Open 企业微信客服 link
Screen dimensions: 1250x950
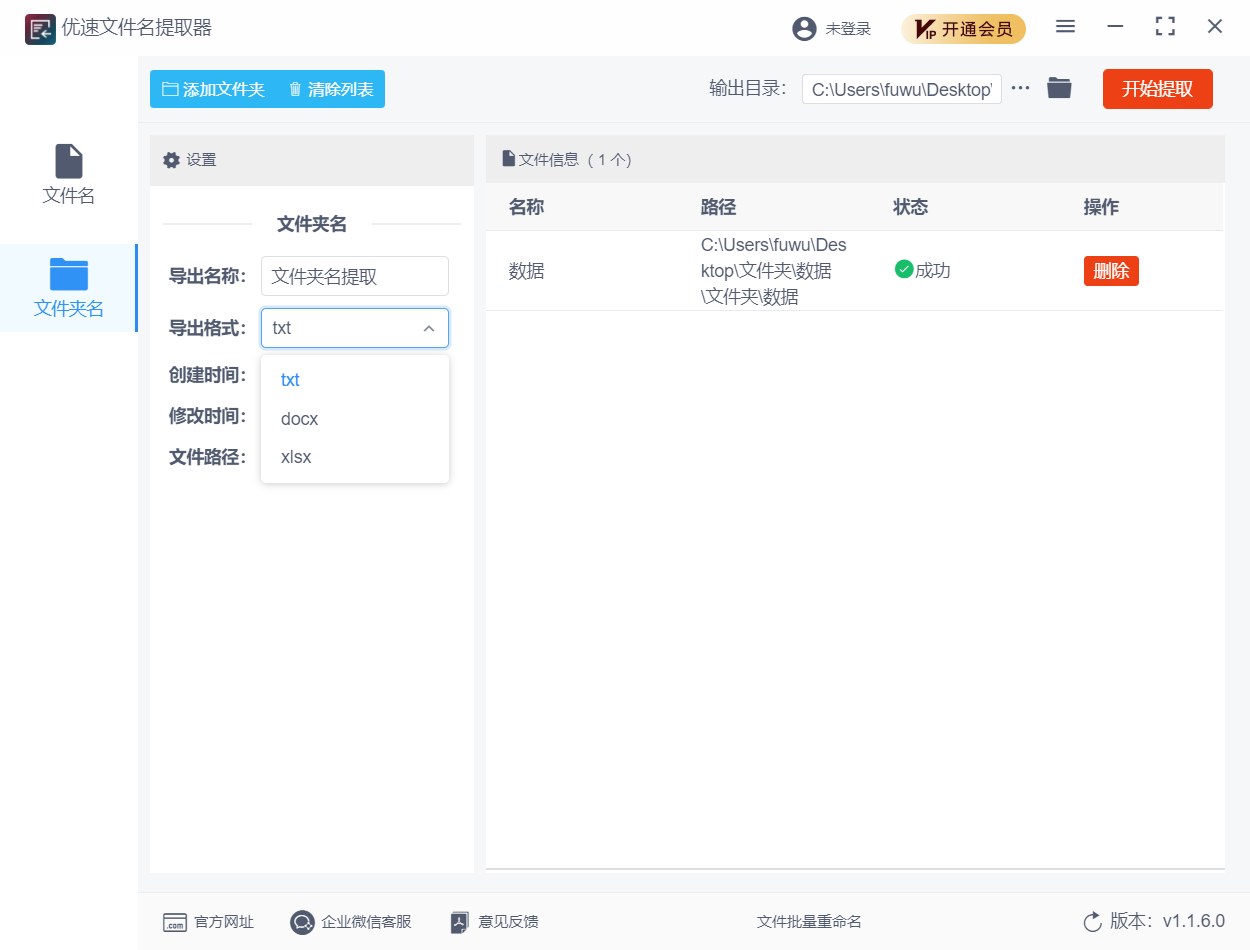pyautogui.click(x=351, y=922)
